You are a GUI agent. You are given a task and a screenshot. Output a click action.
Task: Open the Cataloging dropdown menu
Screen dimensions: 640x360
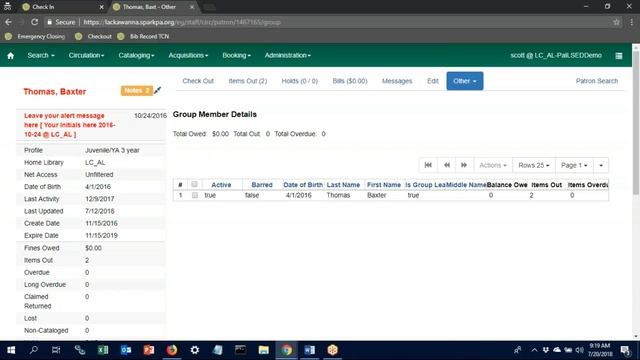pyautogui.click(x=136, y=56)
